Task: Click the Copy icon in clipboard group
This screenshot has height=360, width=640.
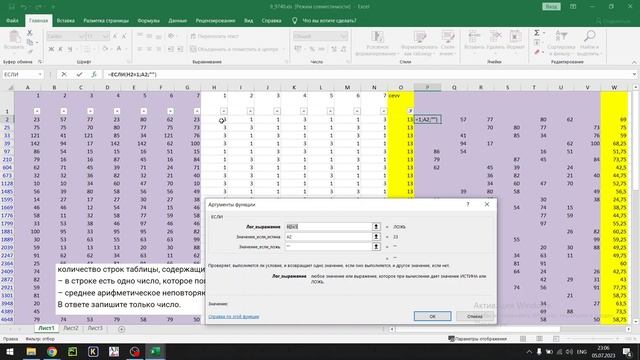Action: coord(29,42)
